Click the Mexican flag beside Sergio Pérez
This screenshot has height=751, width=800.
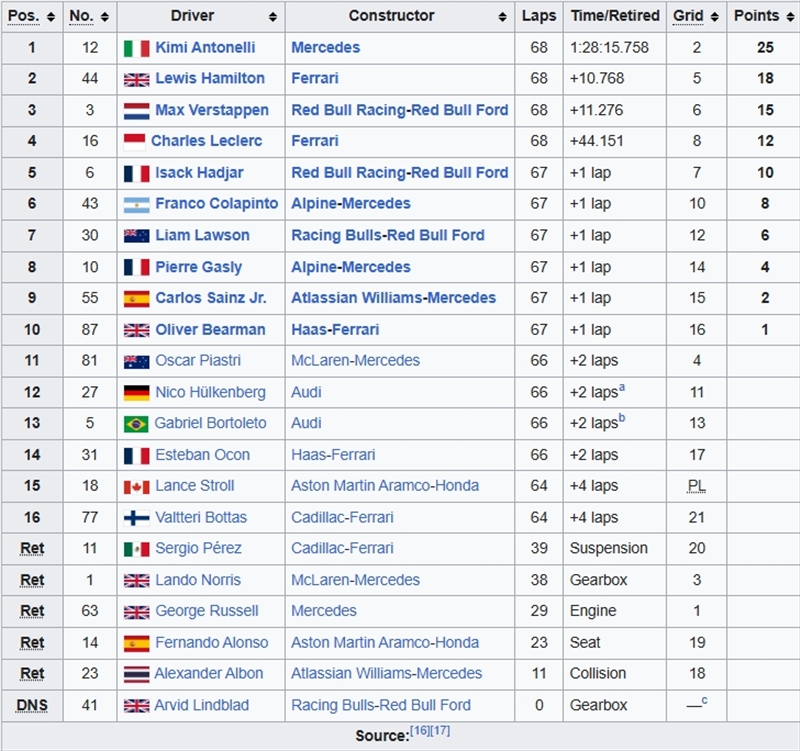coord(137,549)
